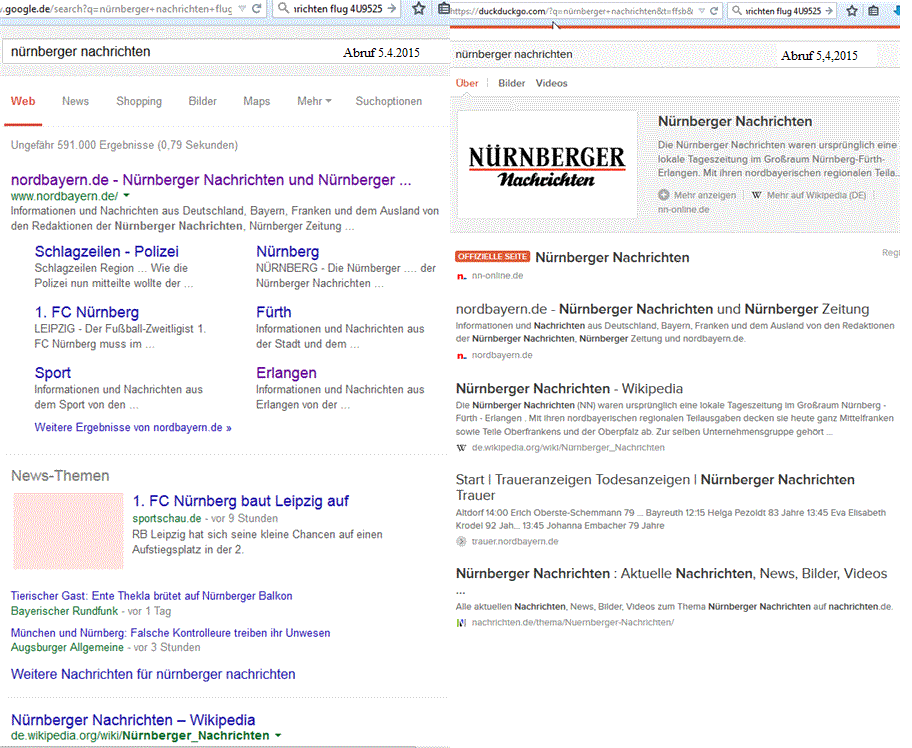Open the Bilder tab in Google
The width and height of the screenshot is (912, 748).
[x=202, y=101]
